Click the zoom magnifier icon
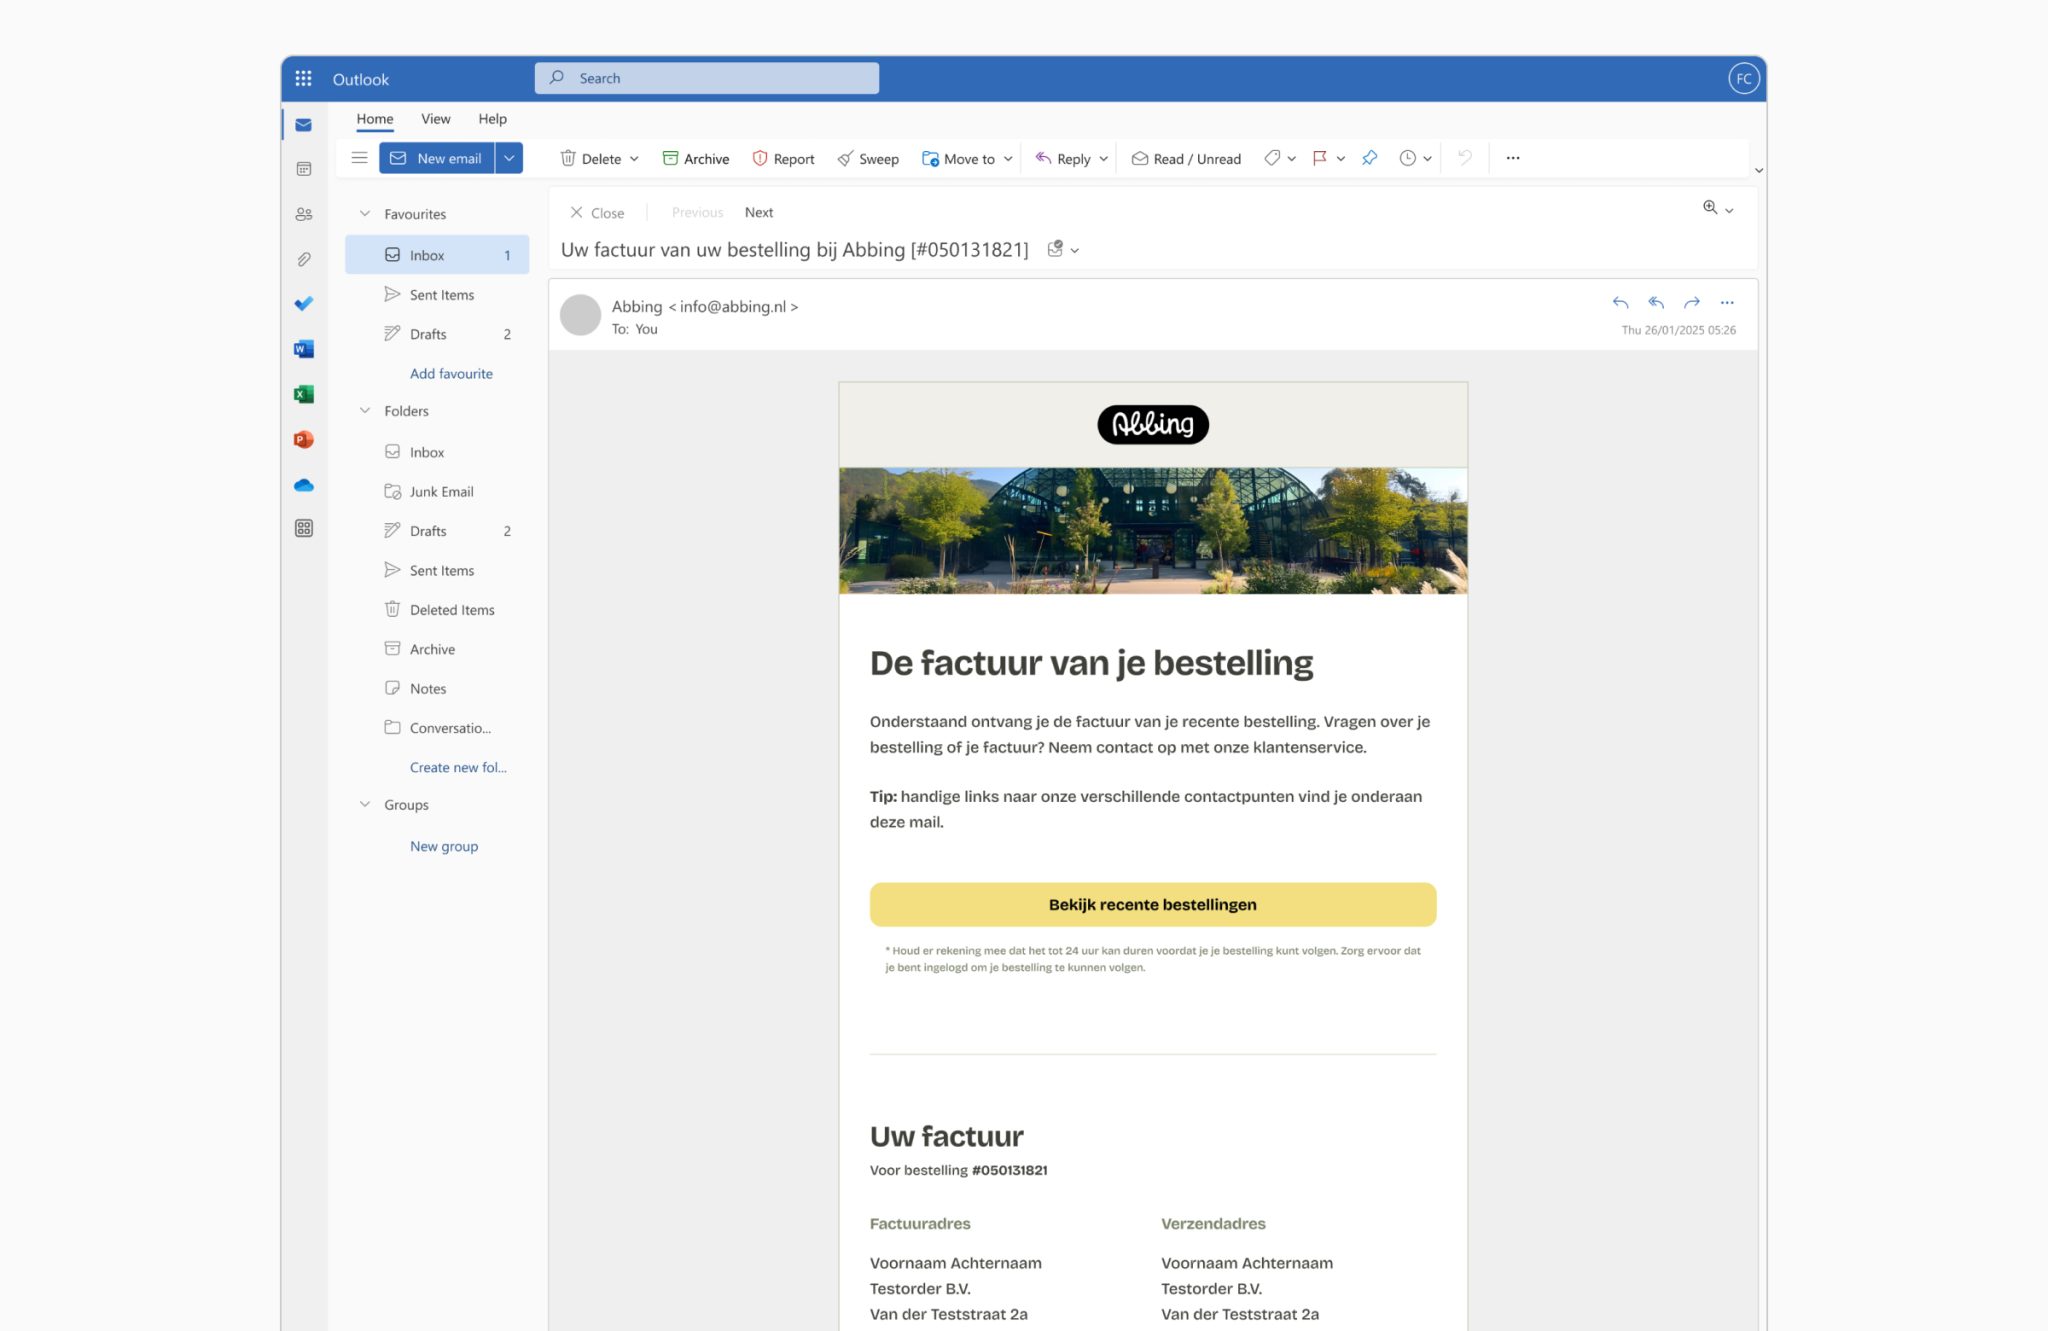This screenshot has width=2048, height=1331. [1710, 208]
